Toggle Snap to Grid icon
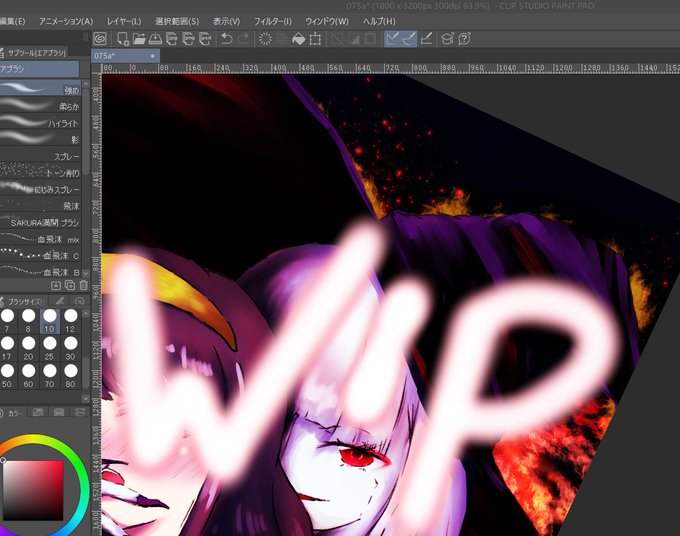This screenshot has height=536, width=680. [426, 39]
